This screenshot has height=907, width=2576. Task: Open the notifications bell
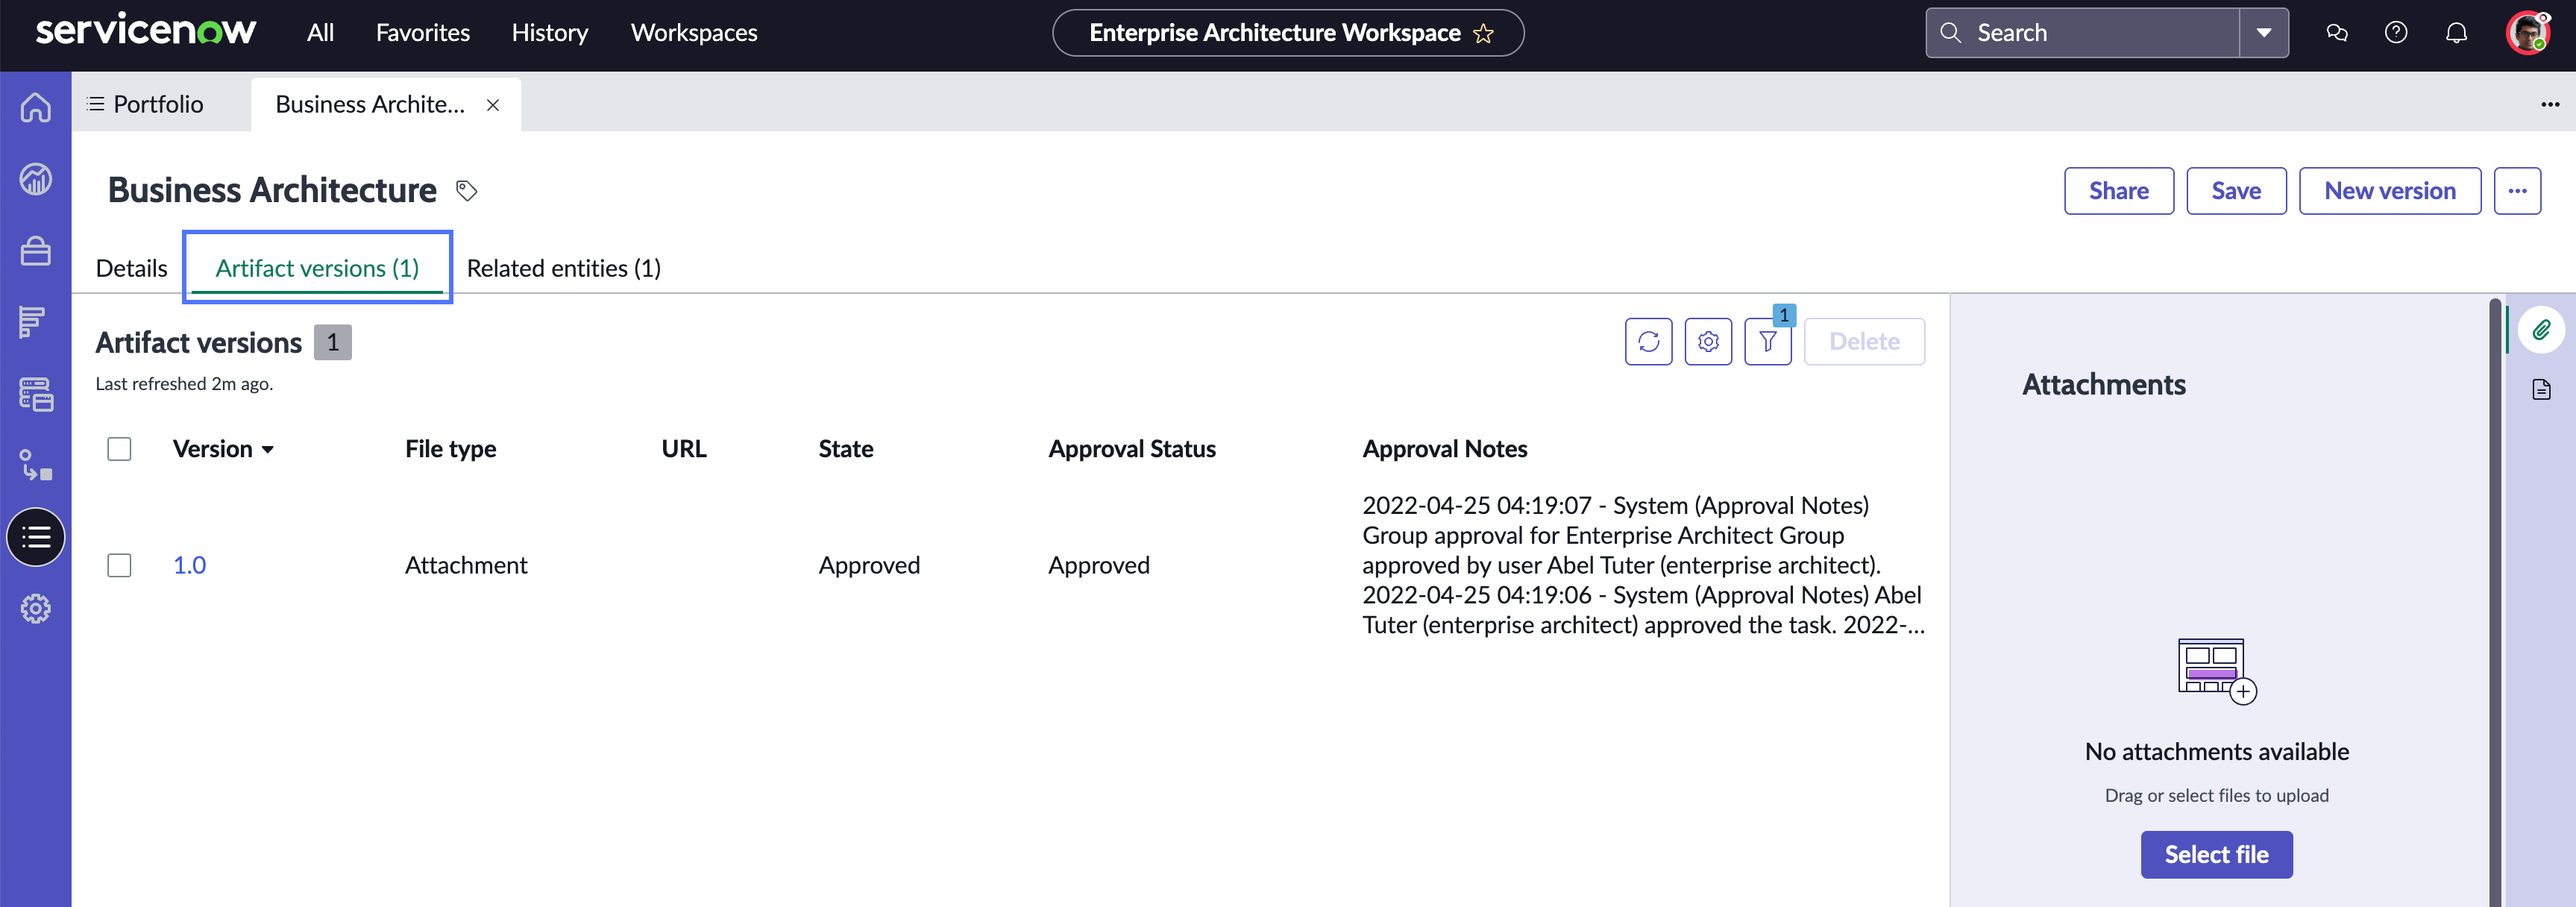tap(2456, 33)
